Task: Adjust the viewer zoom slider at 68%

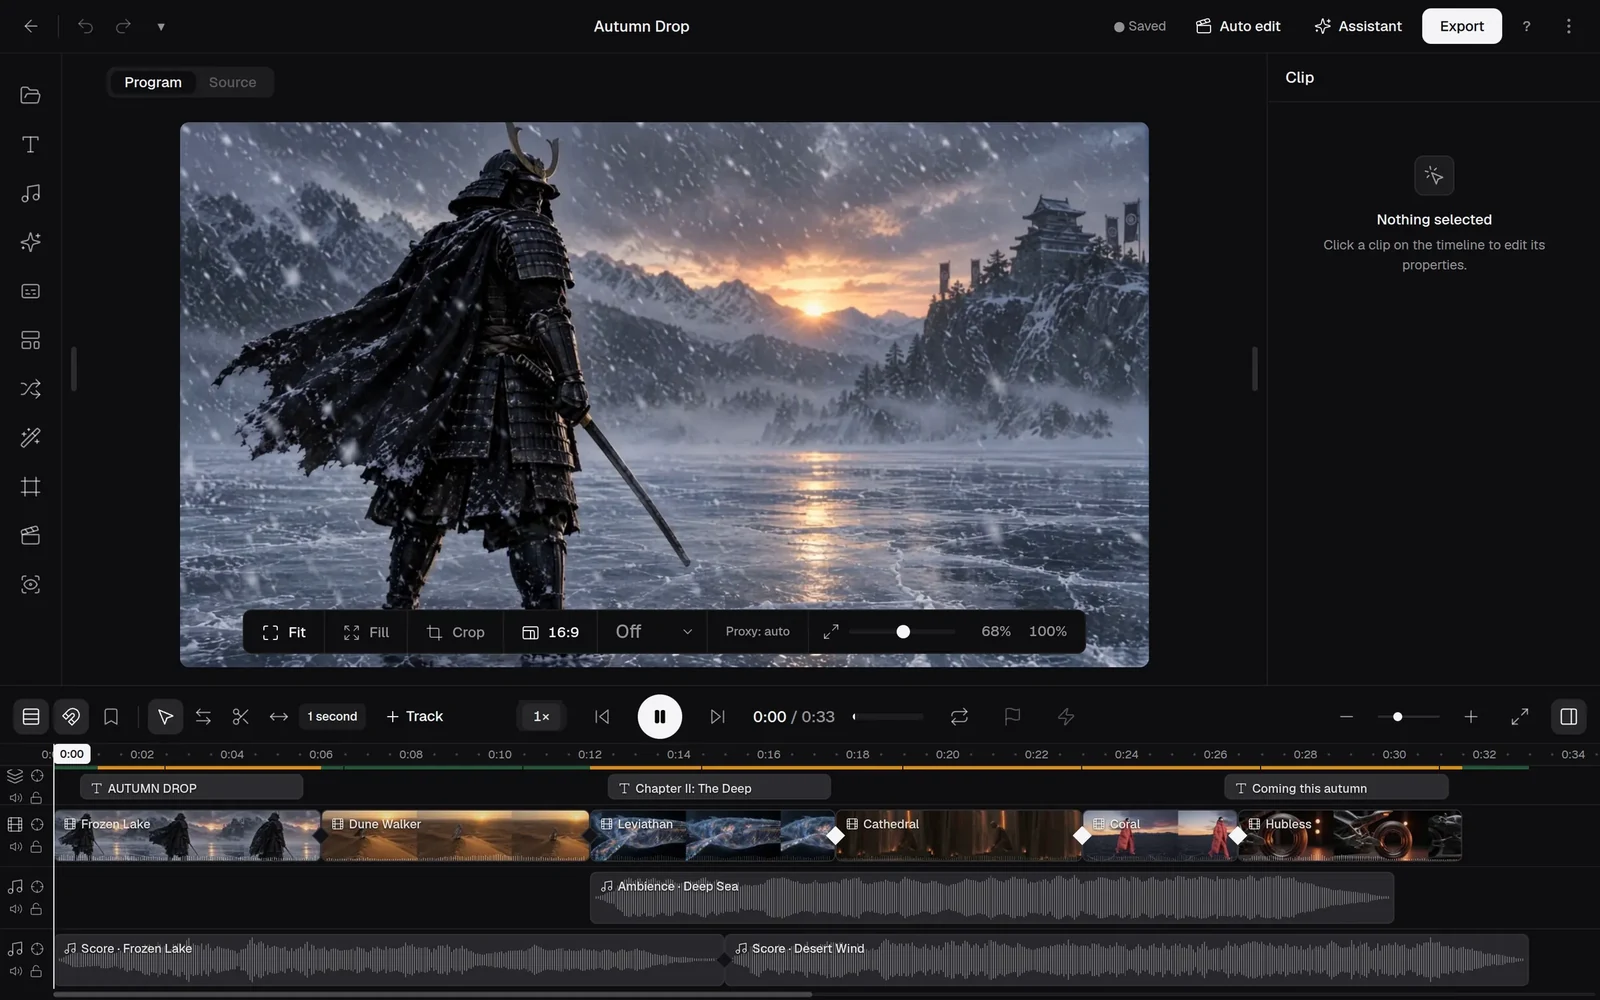Action: click(x=903, y=632)
